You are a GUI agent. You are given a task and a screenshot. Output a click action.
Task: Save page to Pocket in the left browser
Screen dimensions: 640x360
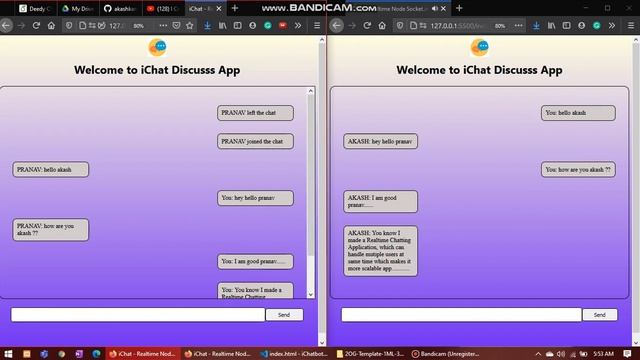click(x=176, y=26)
